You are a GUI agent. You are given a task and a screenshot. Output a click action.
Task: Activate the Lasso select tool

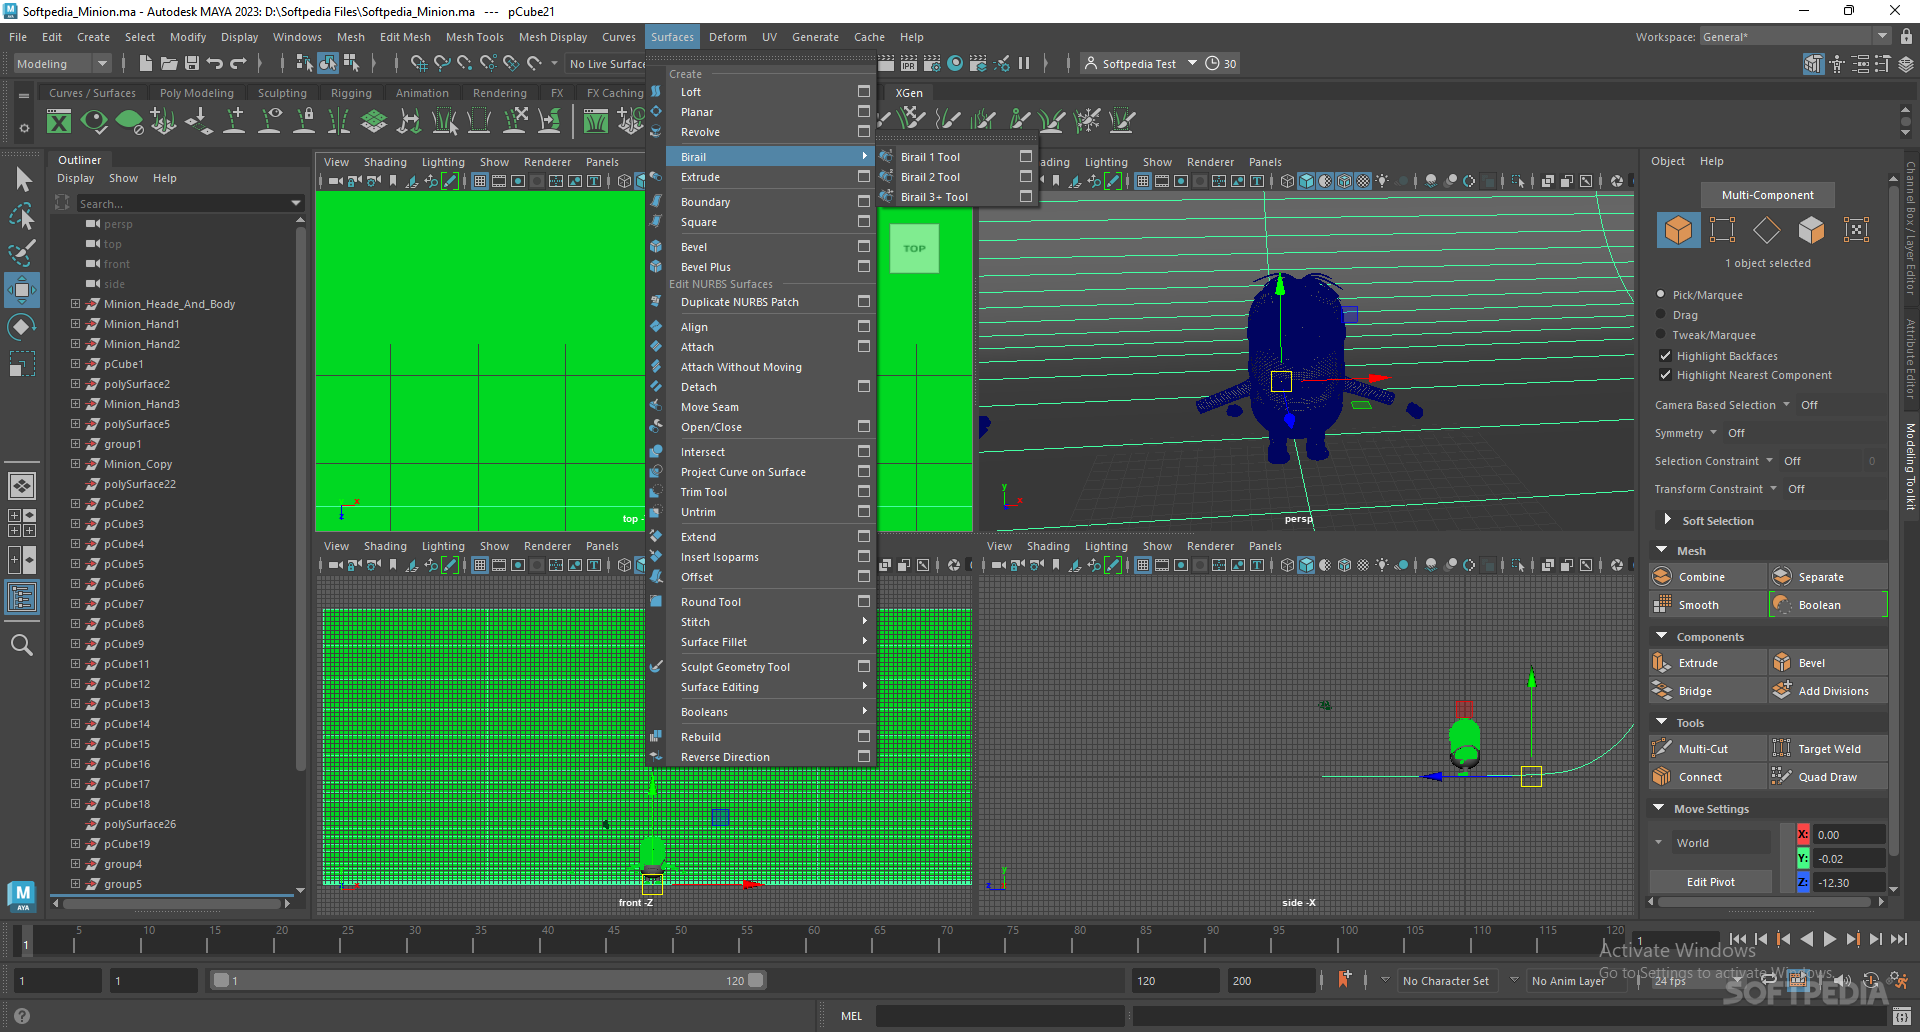point(22,216)
